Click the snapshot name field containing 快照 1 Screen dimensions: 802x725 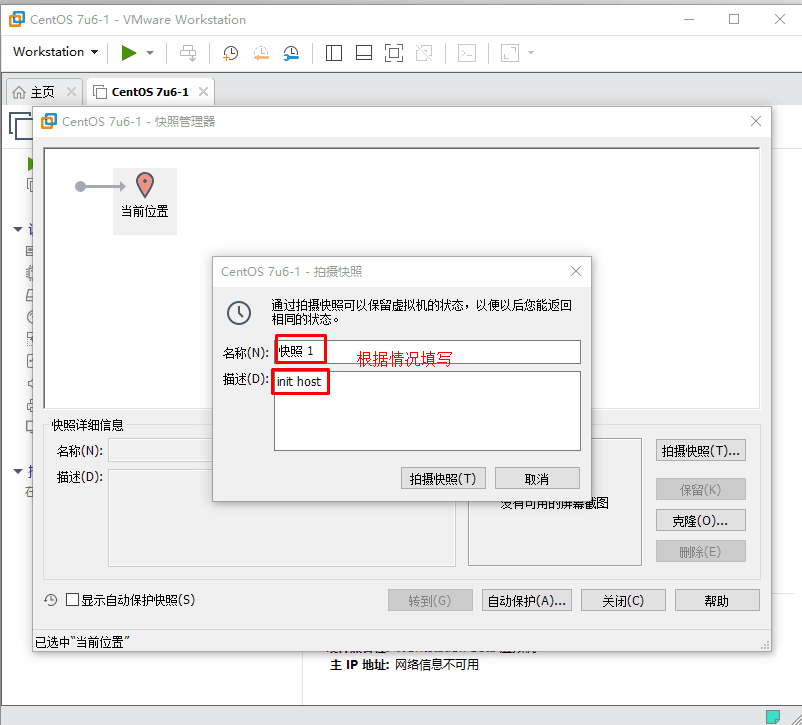(x=428, y=352)
